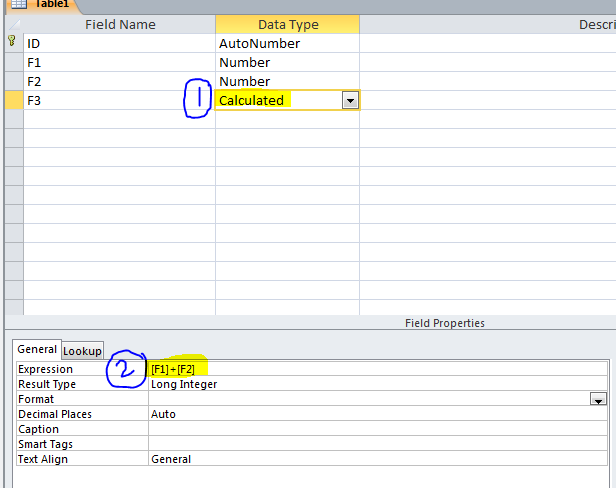This screenshot has height=488, width=616.
Task: Switch to the Lookup properties tab
Action: (82, 351)
